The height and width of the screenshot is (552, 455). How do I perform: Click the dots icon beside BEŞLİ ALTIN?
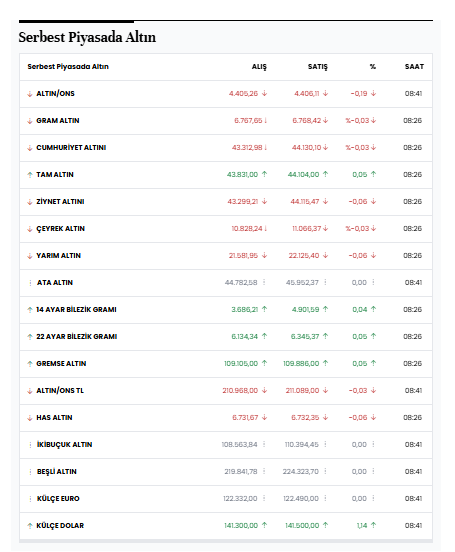point(30,472)
